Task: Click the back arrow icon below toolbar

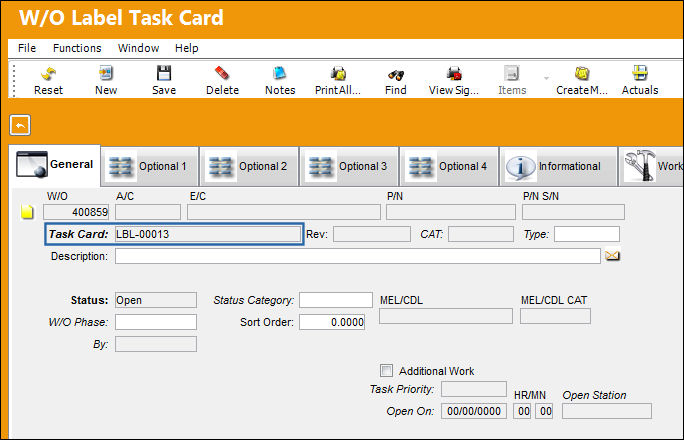Action: [20, 125]
